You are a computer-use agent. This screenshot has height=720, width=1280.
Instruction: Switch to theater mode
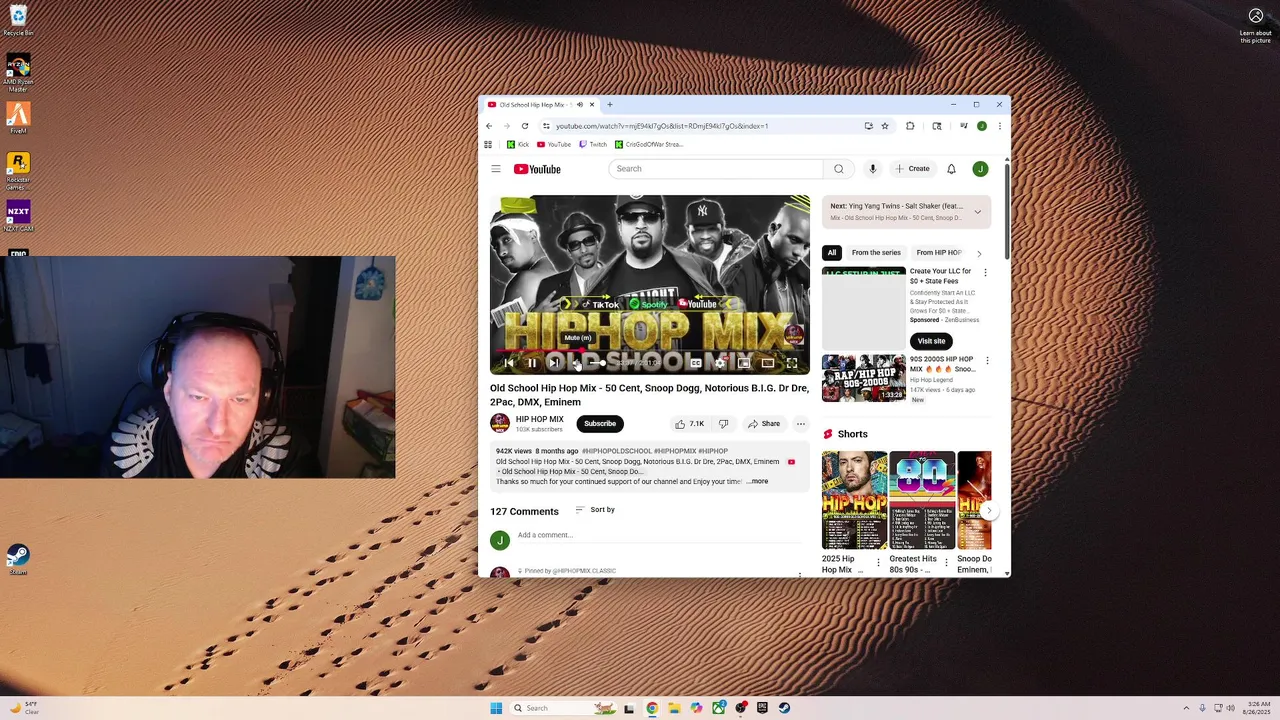[768, 363]
